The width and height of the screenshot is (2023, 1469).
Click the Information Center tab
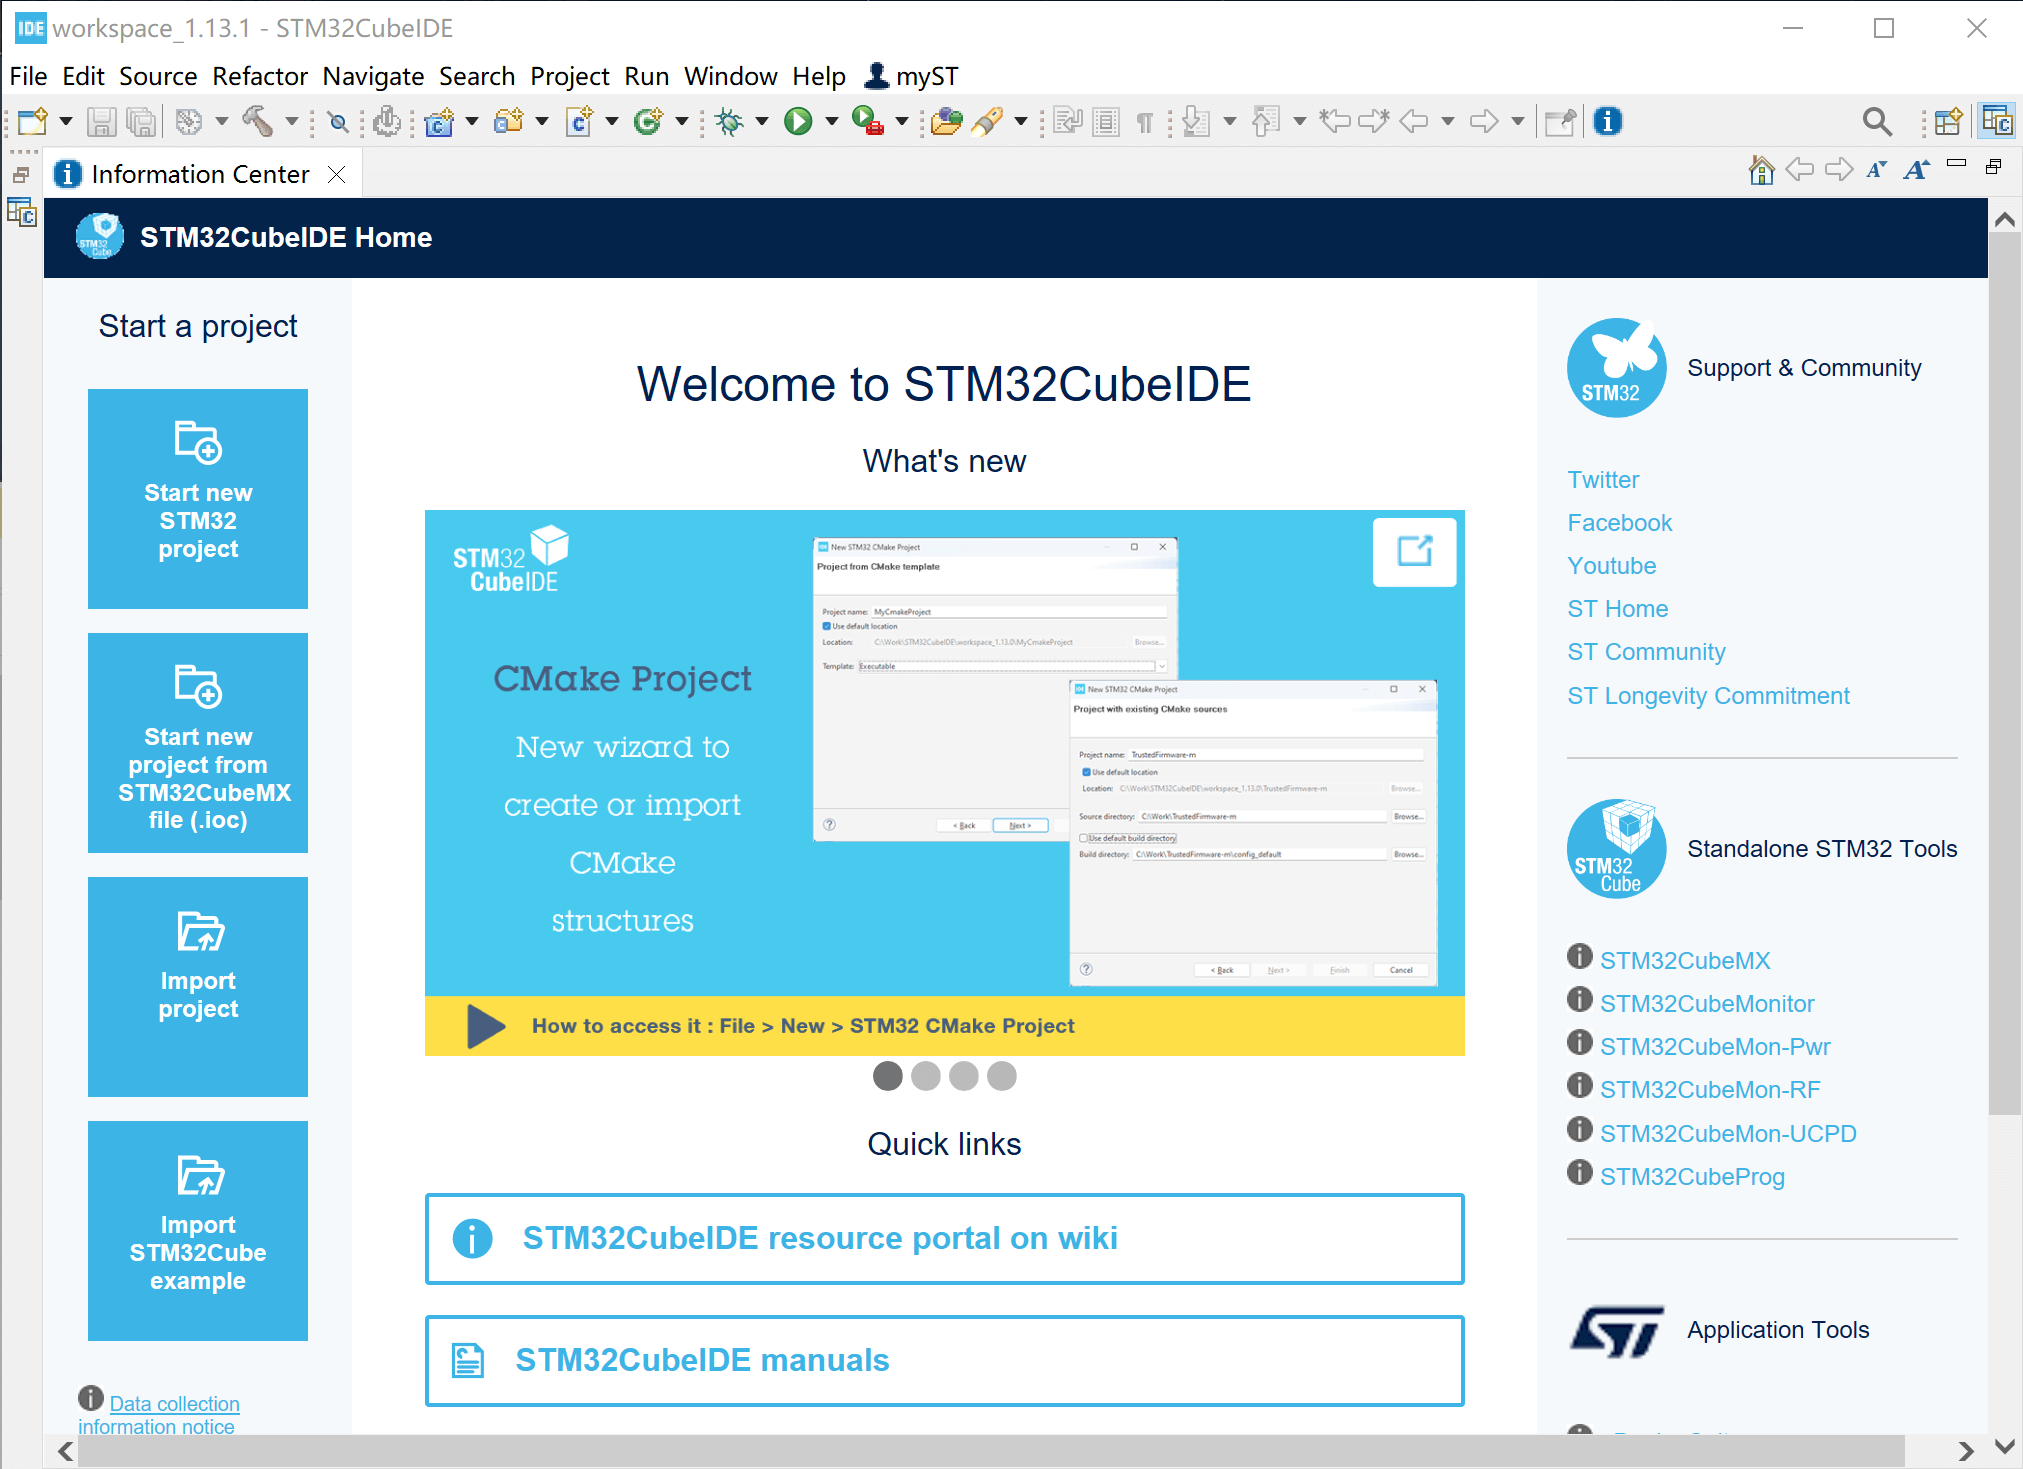pyautogui.click(x=199, y=174)
